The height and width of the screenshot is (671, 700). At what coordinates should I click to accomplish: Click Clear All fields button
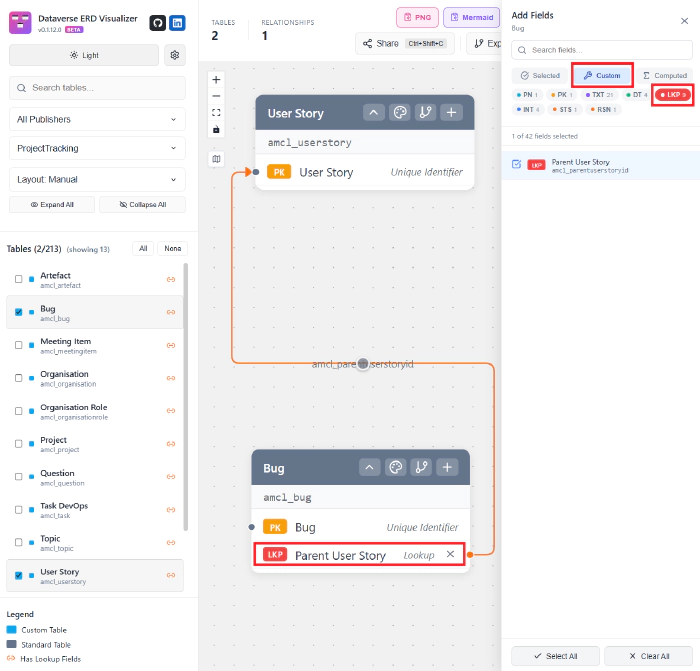pos(650,656)
